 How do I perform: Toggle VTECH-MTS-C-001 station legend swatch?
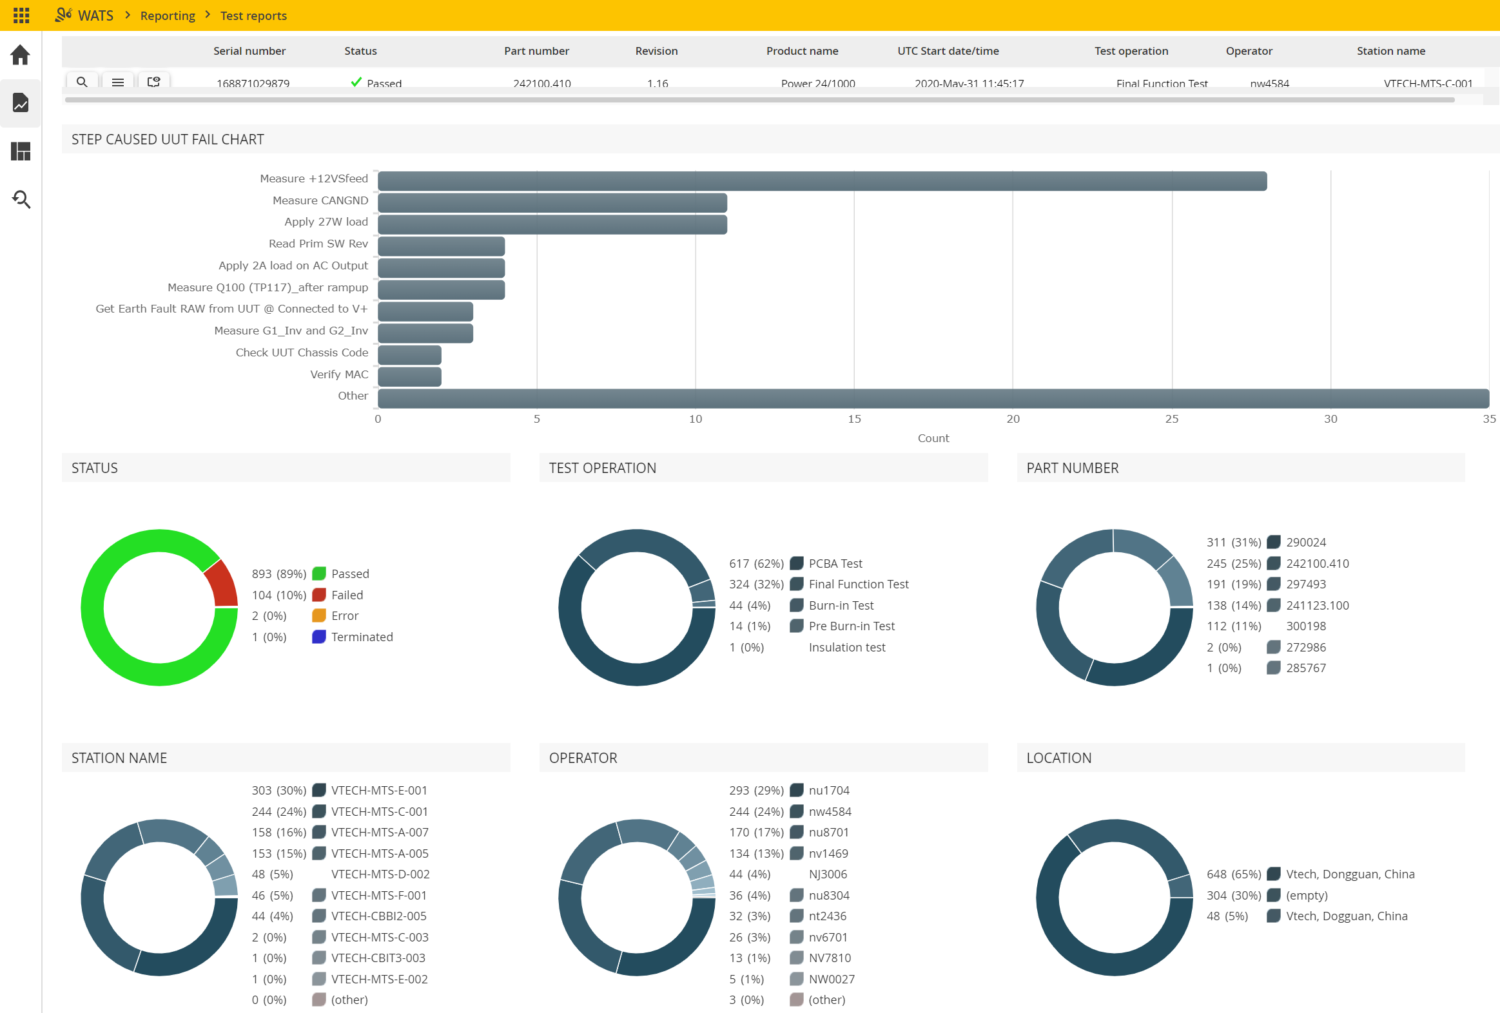(x=319, y=811)
